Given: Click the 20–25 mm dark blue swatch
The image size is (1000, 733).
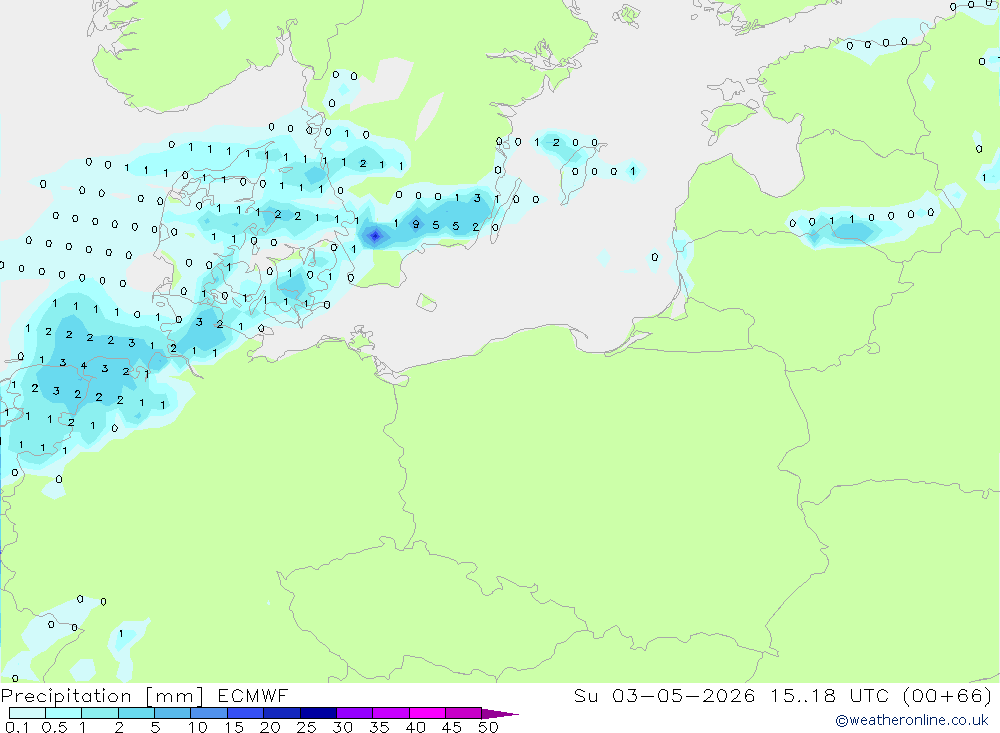Looking at the screenshot, I should click(282, 713).
